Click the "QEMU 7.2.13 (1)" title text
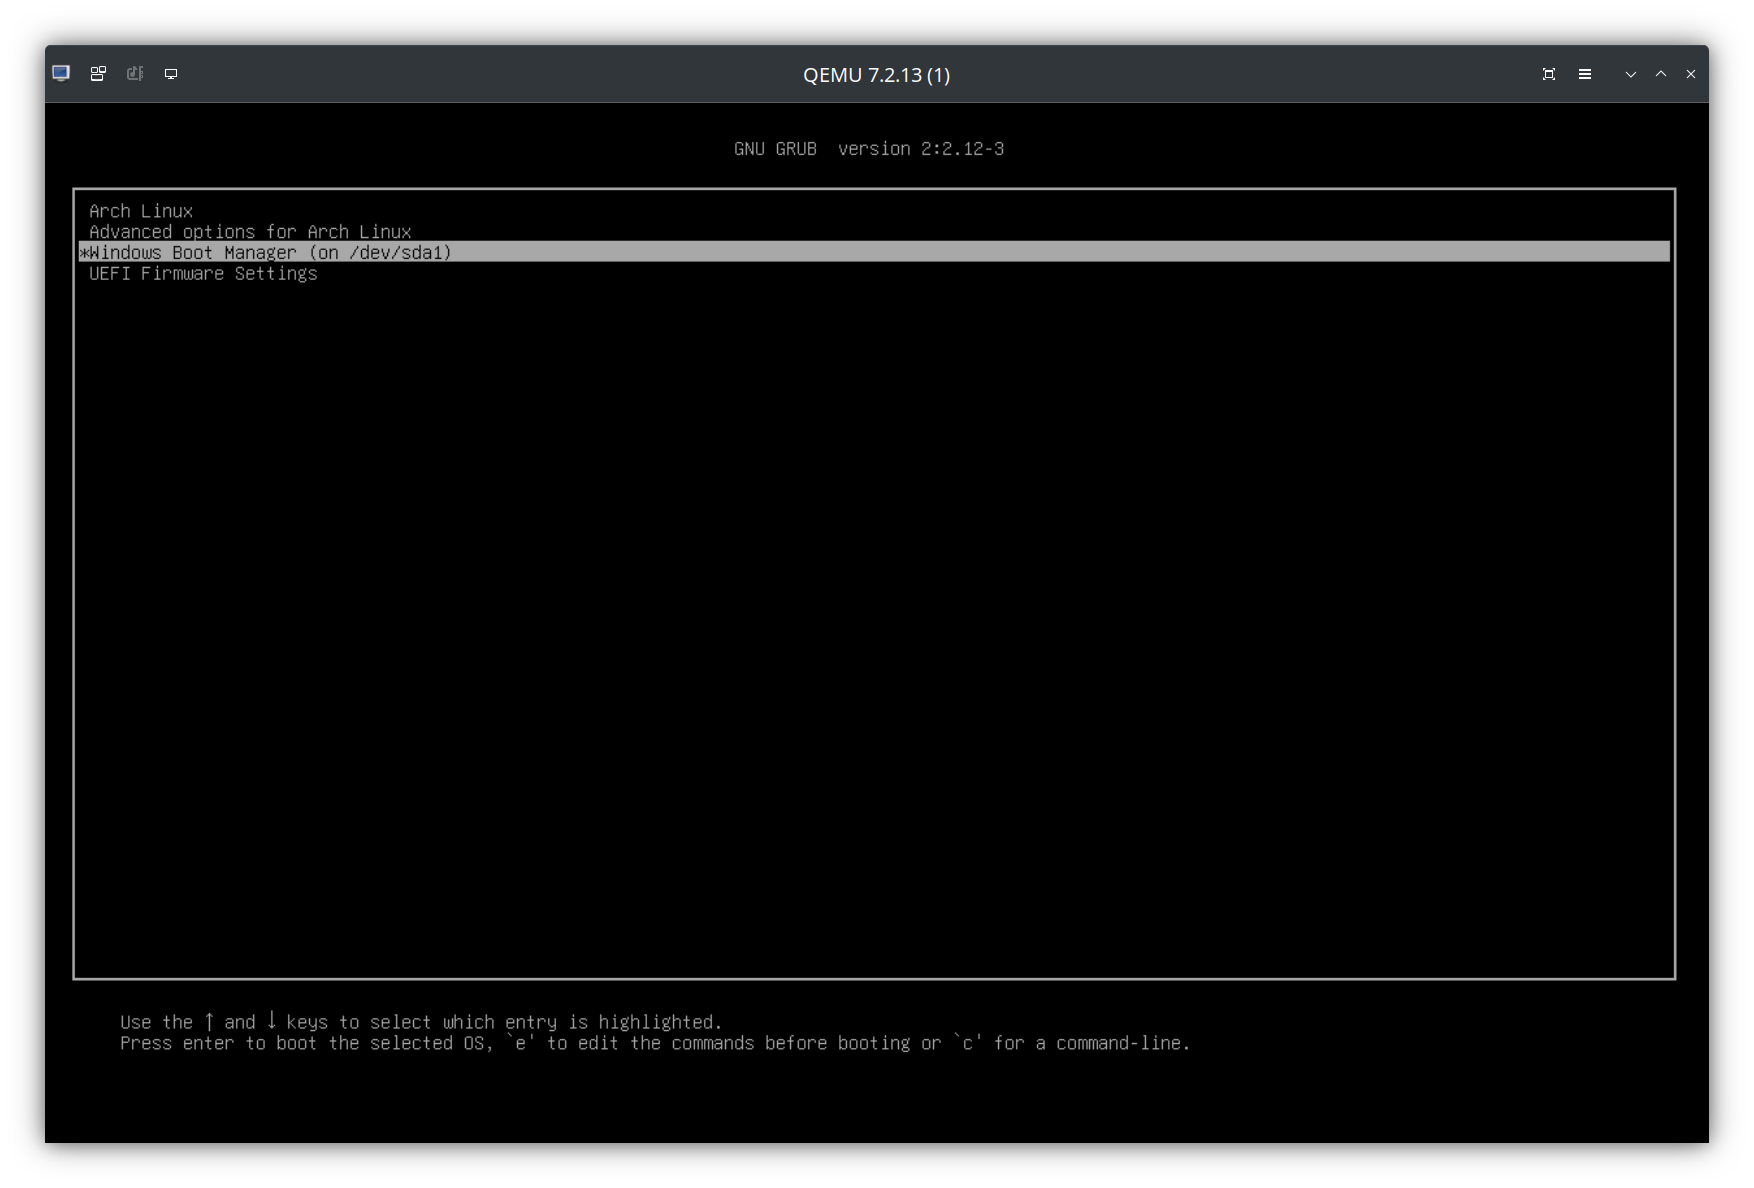Screen dimensions: 1754x1188 tap(876, 74)
